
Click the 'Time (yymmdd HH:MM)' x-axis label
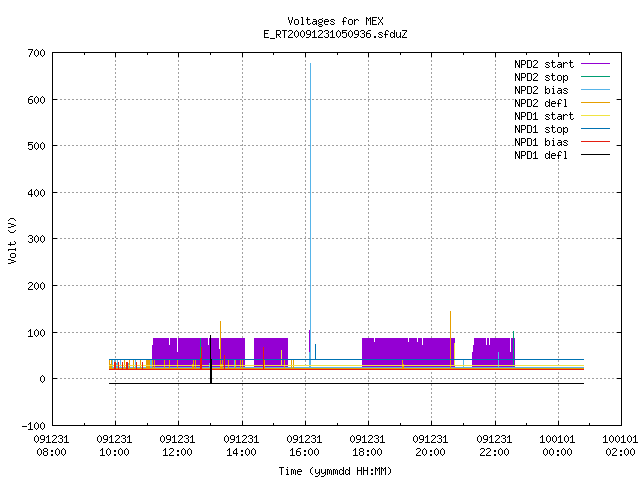(335, 471)
